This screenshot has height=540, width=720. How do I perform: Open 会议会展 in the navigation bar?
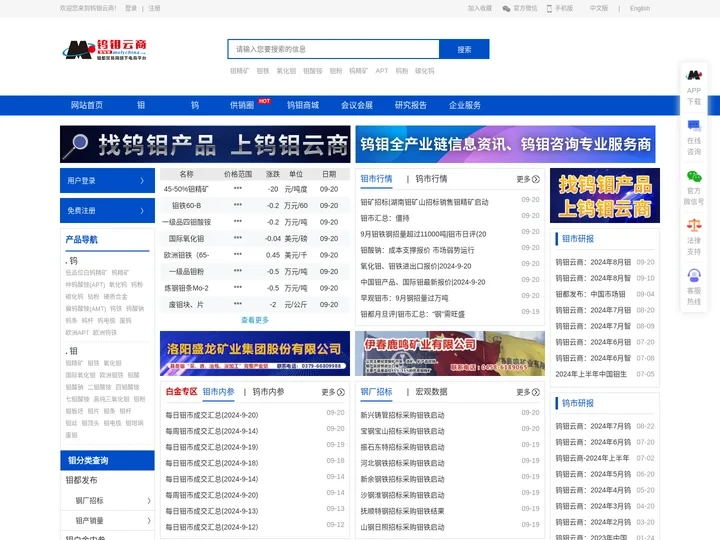pyautogui.click(x=357, y=105)
